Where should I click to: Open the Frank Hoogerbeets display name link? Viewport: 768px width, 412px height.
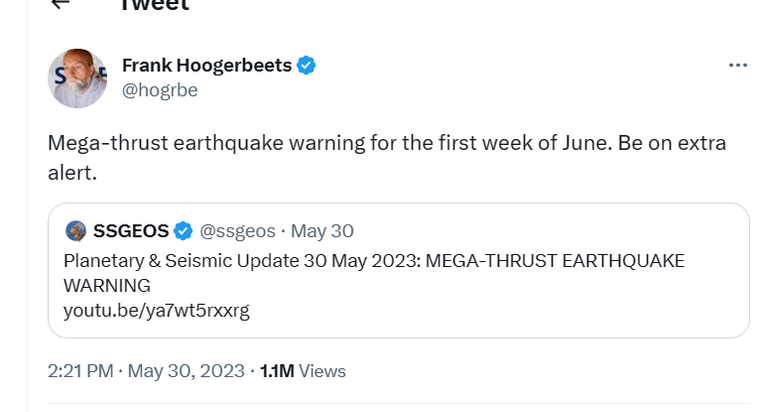click(207, 66)
